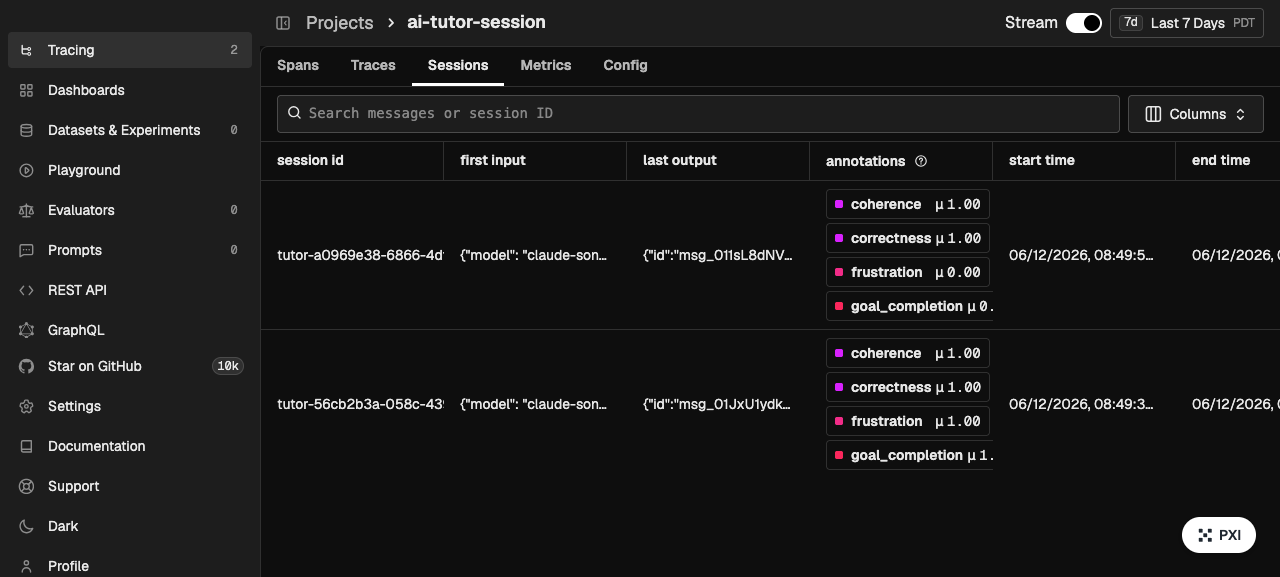
Task: Click the 10k GitHub stars badge
Action: pyautogui.click(x=228, y=366)
